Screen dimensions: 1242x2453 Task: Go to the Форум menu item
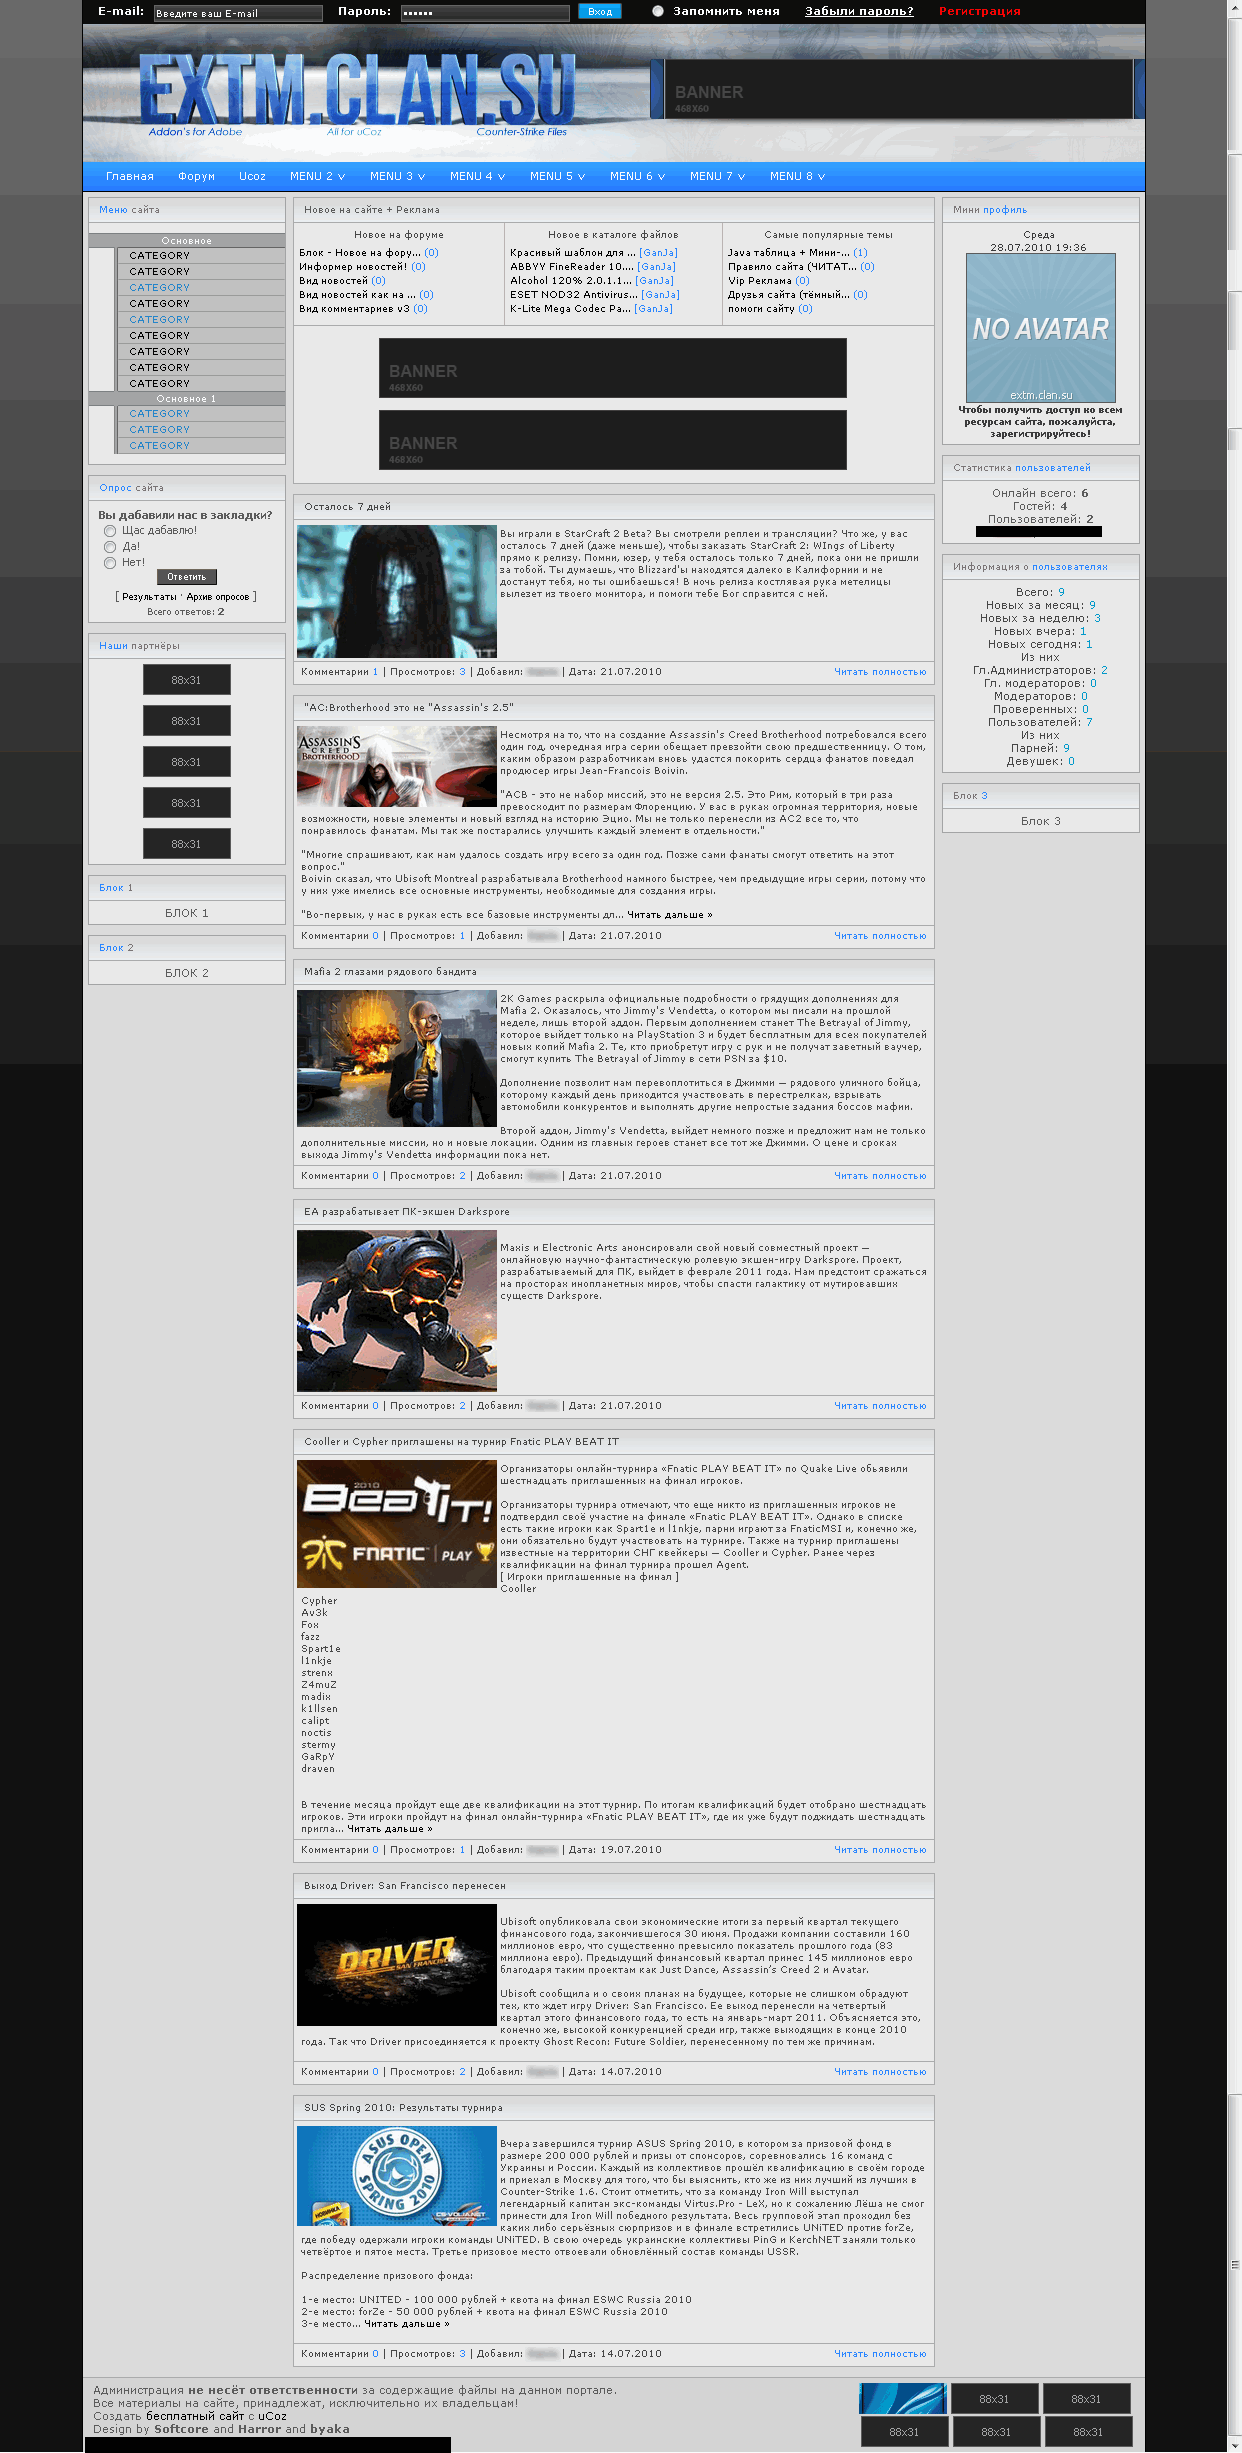coord(196,177)
